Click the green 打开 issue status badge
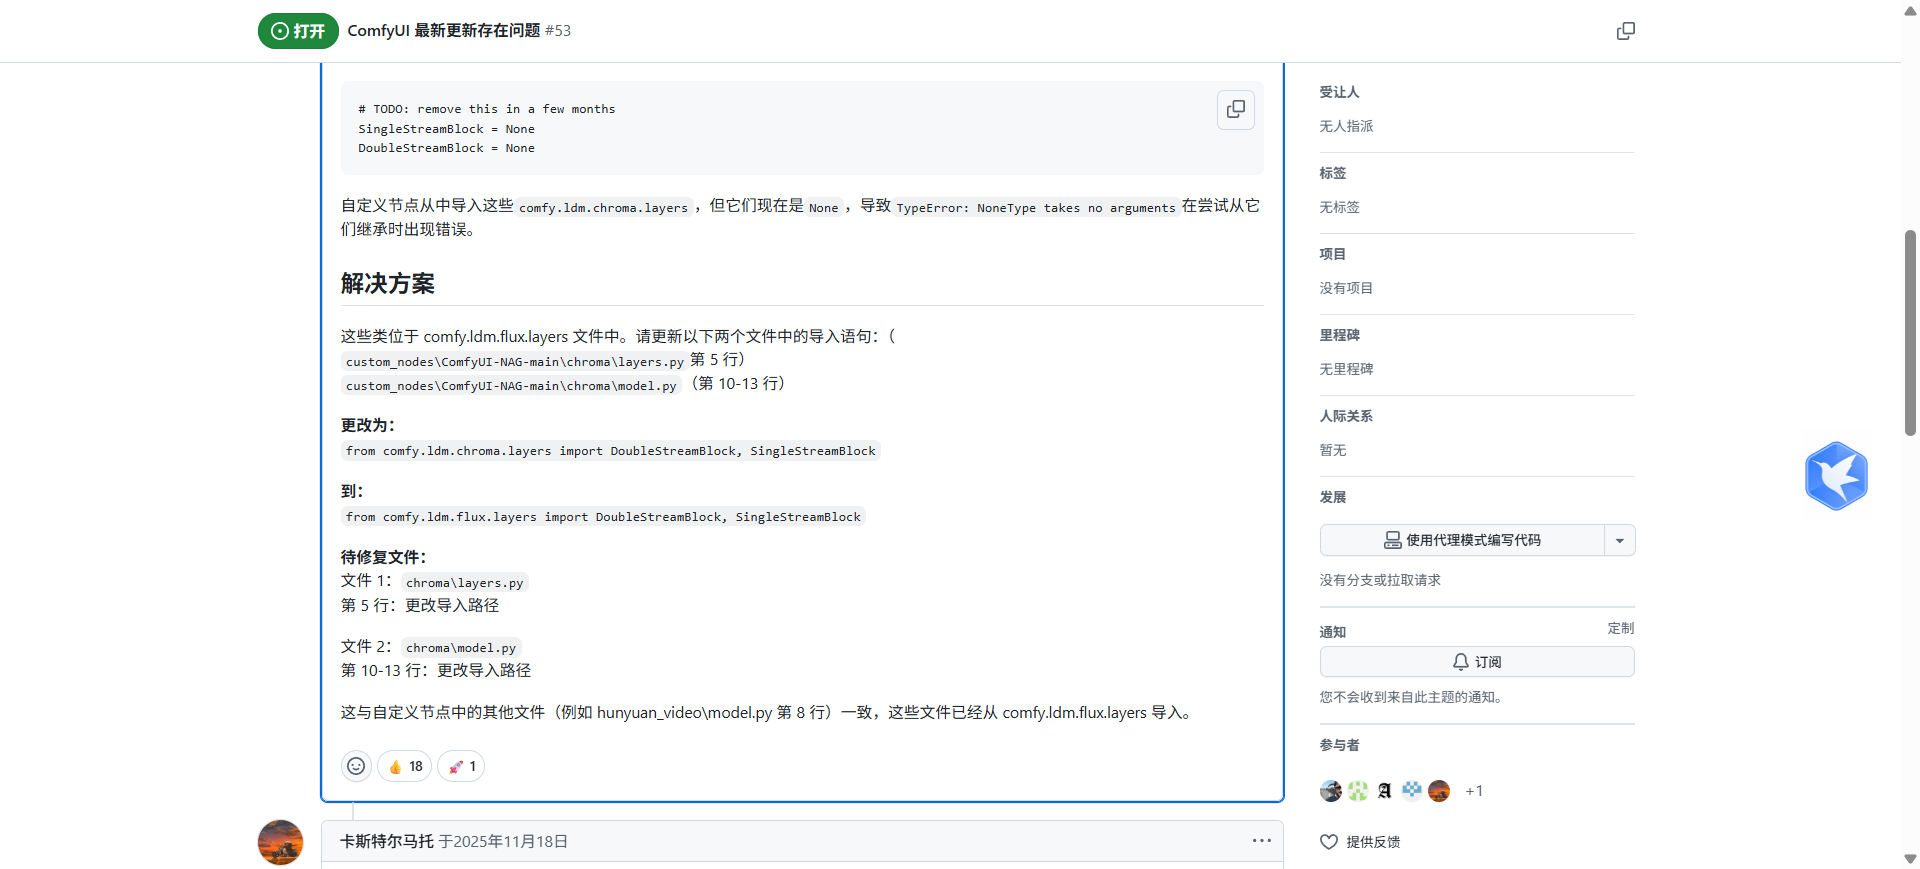Viewport: 1920px width, 869px height. click(298, 31)
